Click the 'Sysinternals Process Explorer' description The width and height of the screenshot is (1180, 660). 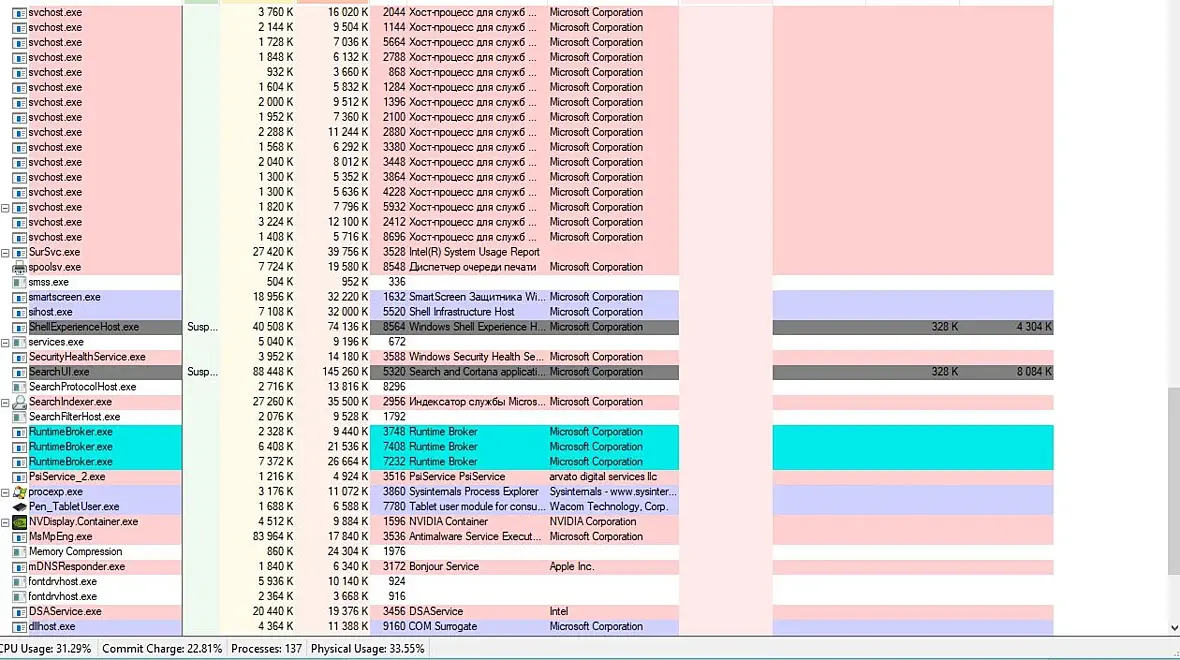click(473, 492)
